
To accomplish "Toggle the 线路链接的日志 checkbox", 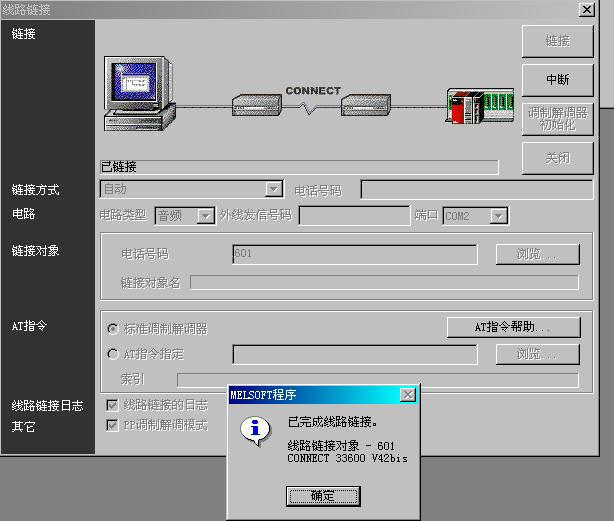I will tap(113, 405).
